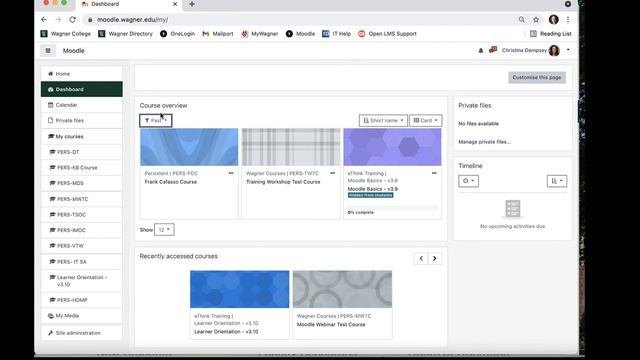Click the Customise this page button
This screenshot has width=640, height=360.
pos(537,78)
